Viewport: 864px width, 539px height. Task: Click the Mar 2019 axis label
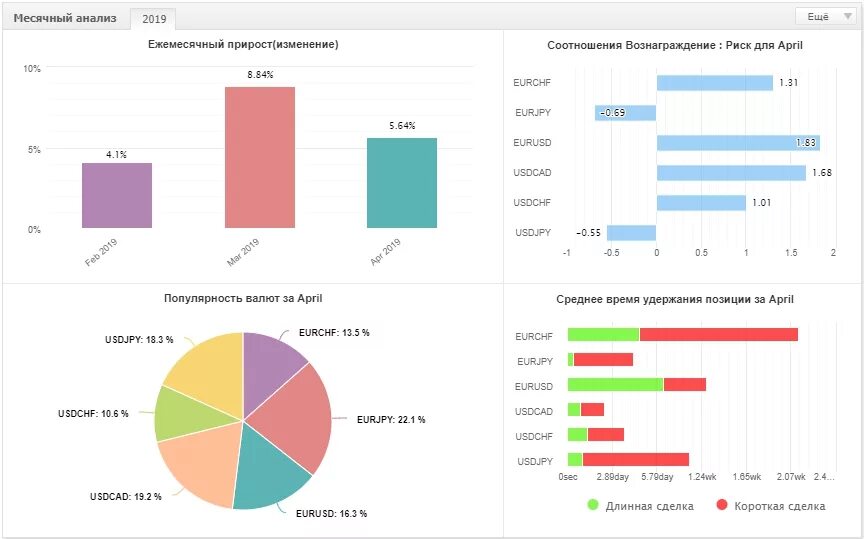[x=243, y=252]
